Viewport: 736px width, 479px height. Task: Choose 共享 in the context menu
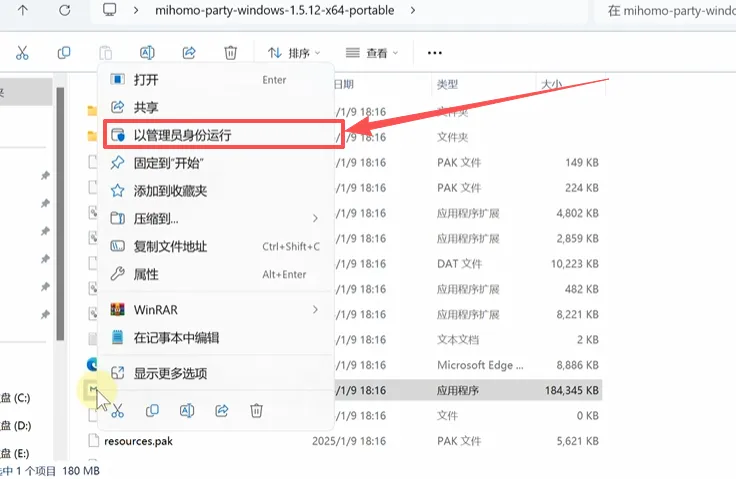click(216, 108)
